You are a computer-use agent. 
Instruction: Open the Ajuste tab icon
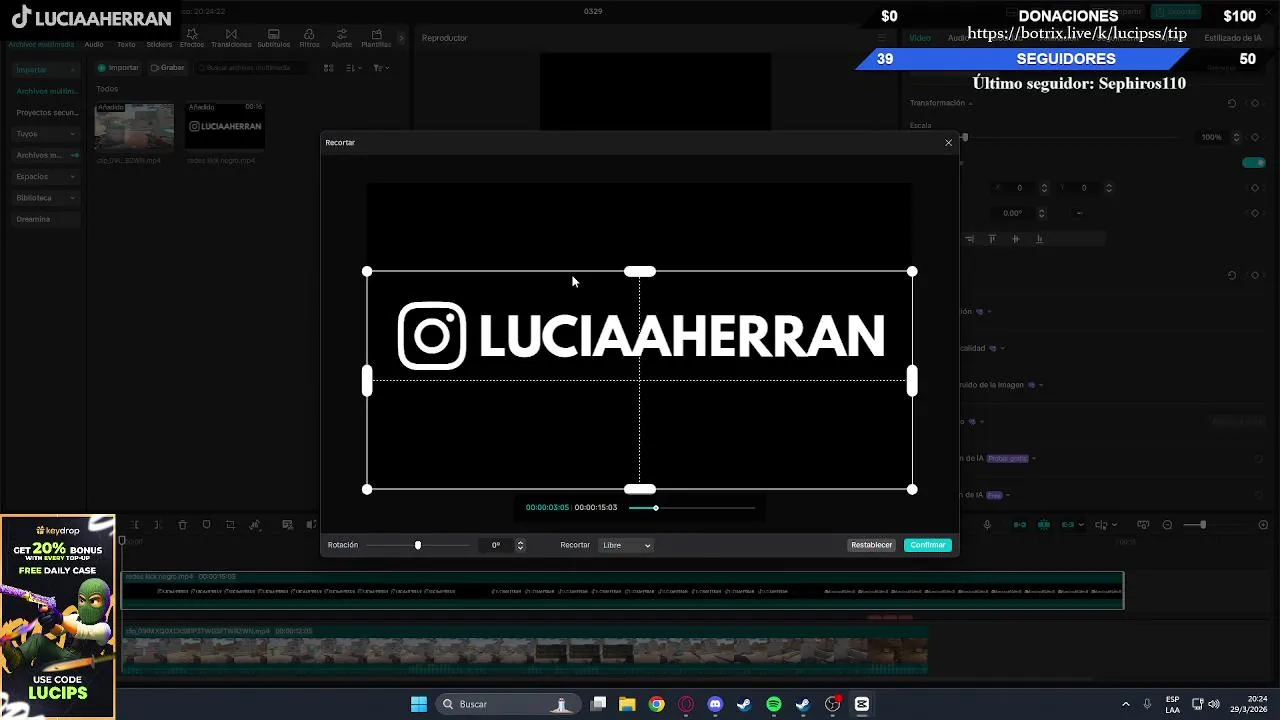click(x=342, y=39)
